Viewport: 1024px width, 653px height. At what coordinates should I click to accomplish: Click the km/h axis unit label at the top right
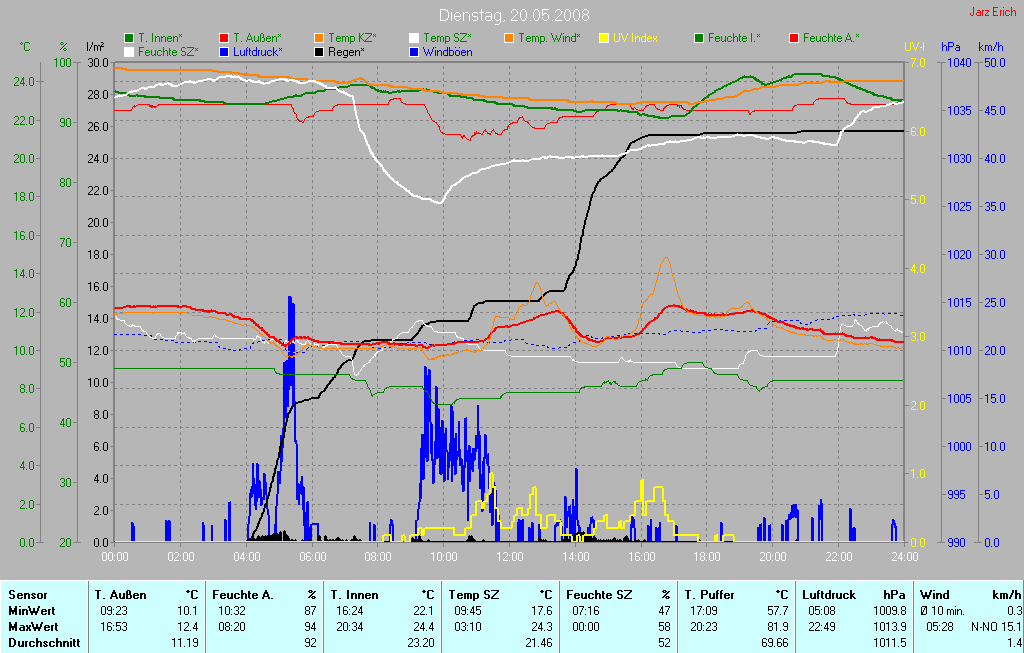point(991,47)
